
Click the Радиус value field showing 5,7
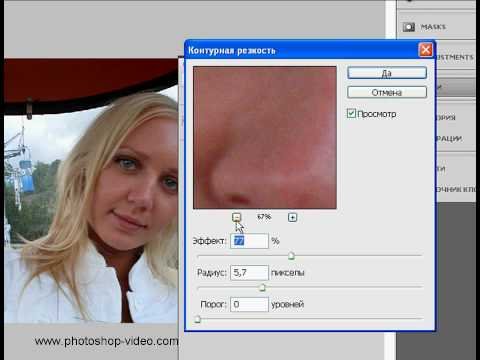tap(249, 273)
